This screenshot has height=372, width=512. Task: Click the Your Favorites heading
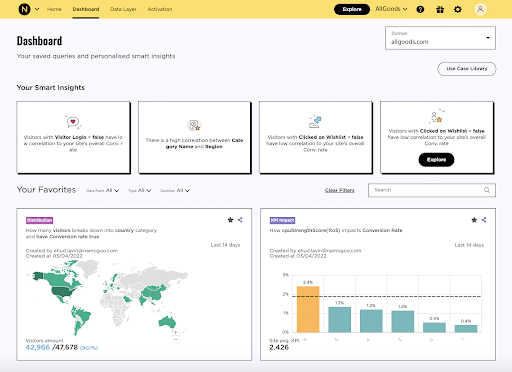[46, 190]
